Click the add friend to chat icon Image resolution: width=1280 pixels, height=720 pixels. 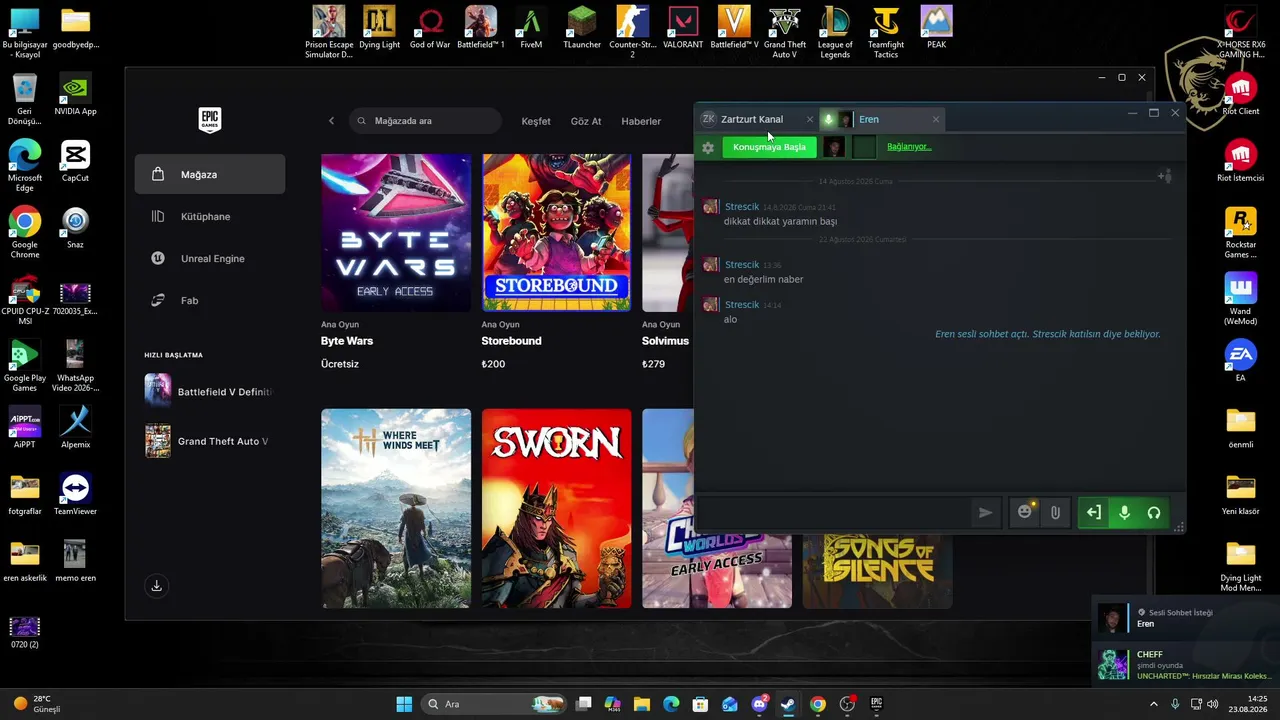pos(1164,176)
